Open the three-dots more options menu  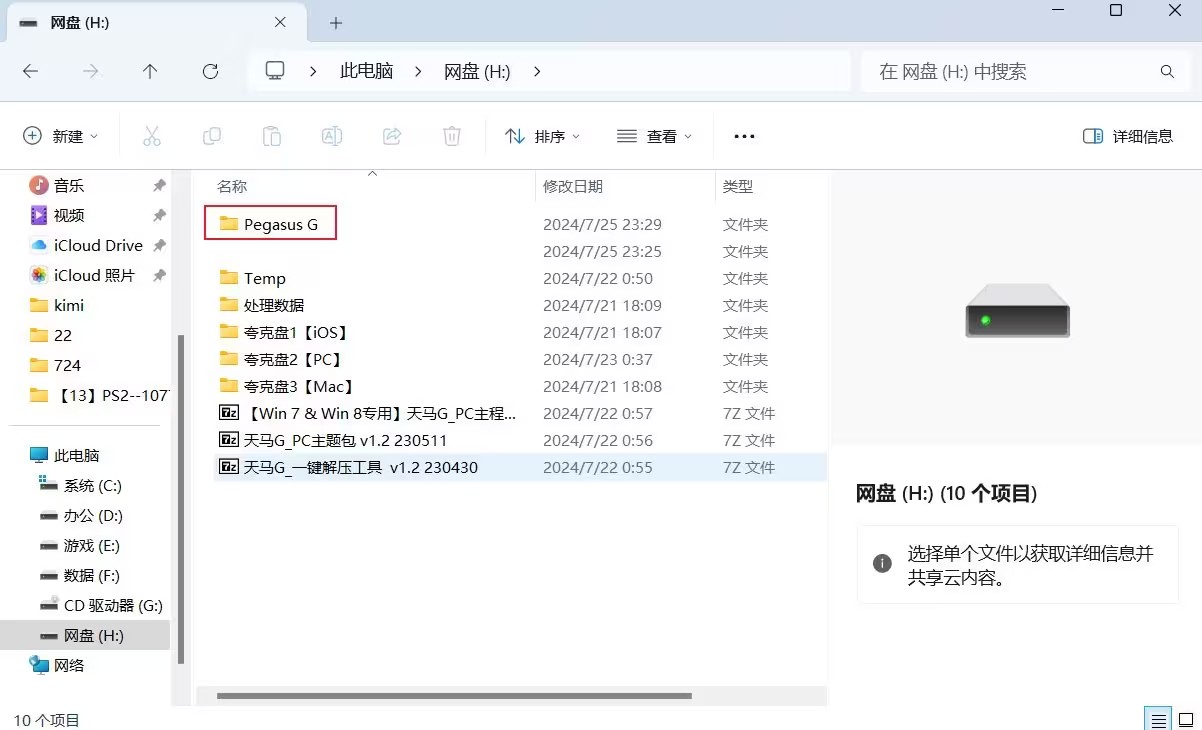[744, 136]
